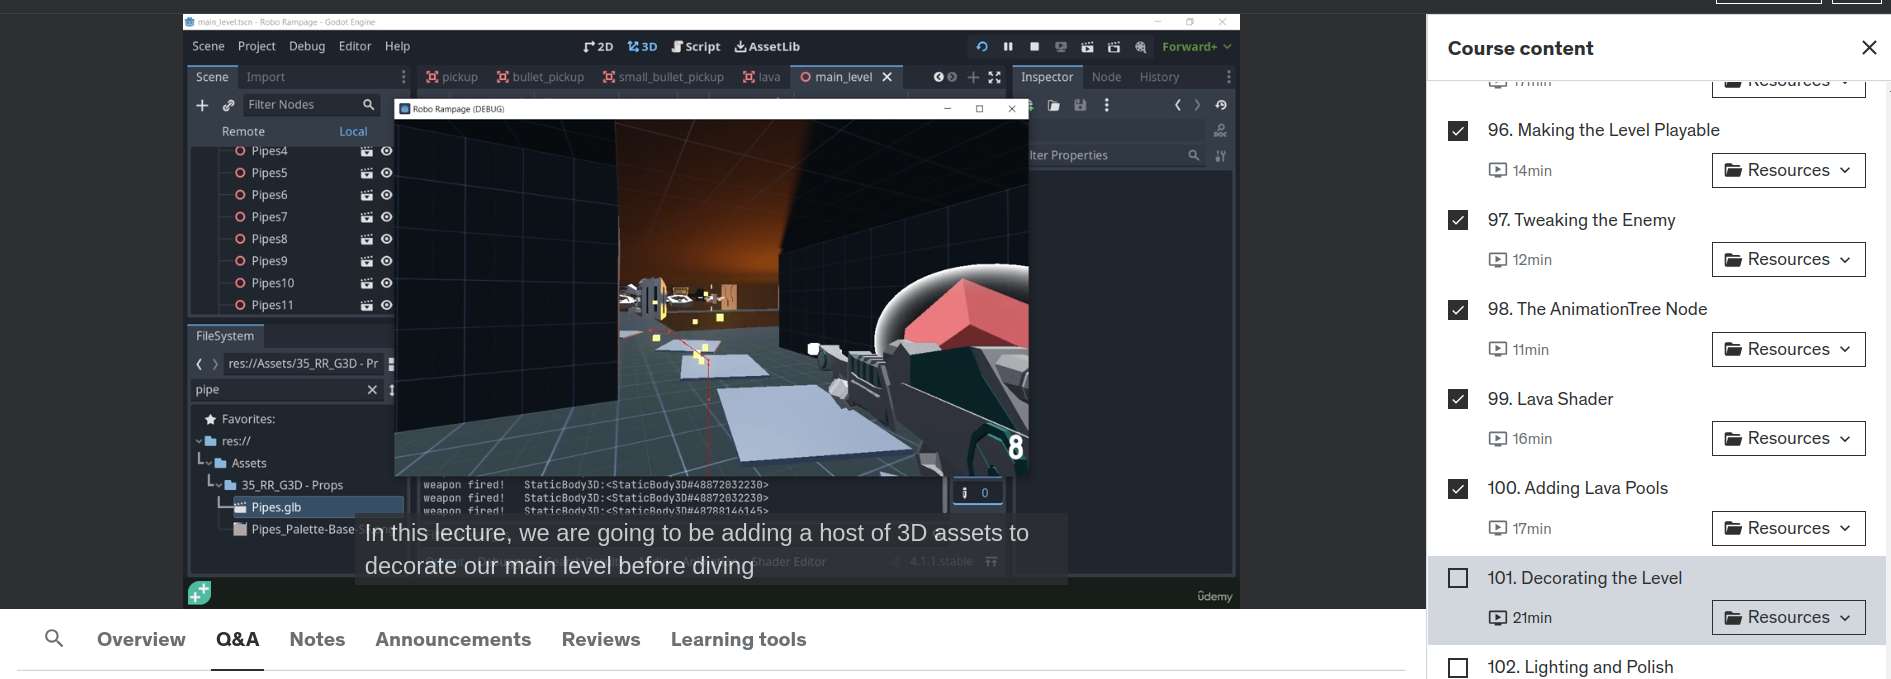Stop the running Godot project
Image resolution: width=1891 pixels, height=679 pixels.
tap(1034, 47)
